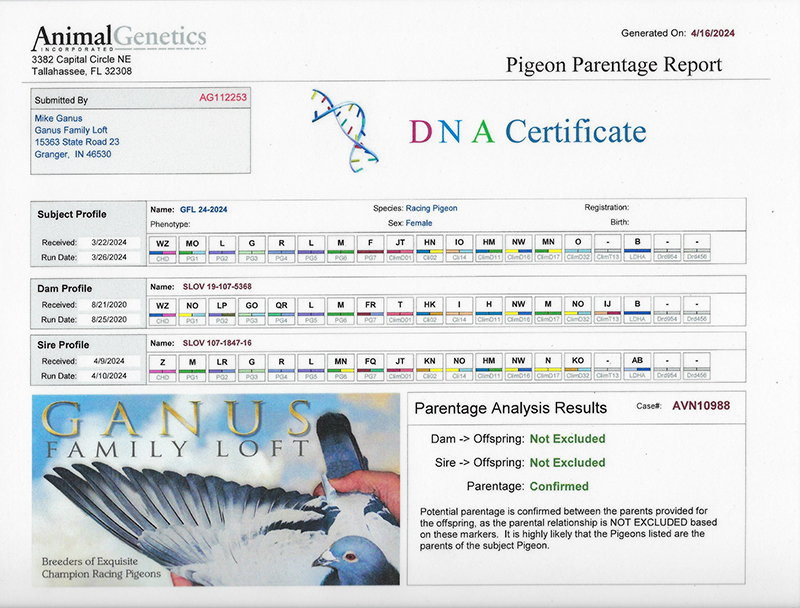Select the "Dam Profile" heading

64,289
